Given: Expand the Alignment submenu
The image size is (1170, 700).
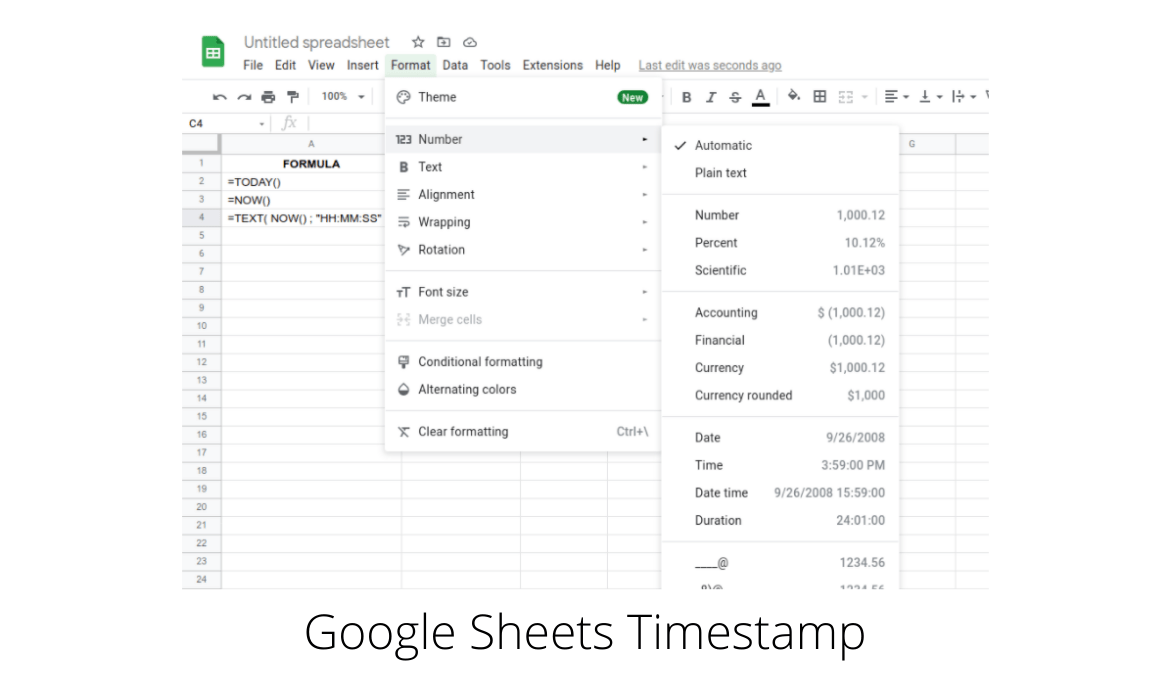Looking at the screenshot, I should coord(523,195).
